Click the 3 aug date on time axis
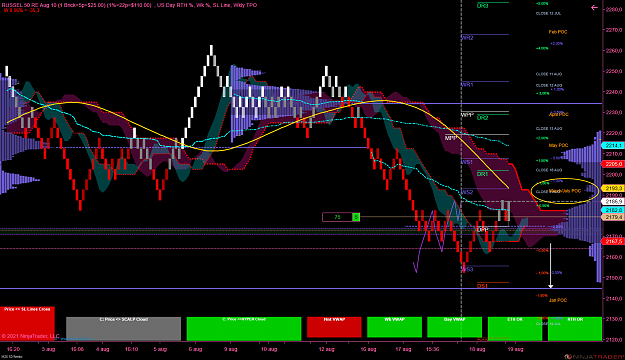Screen dimensions: 625x360 pyautogui.click(x=49, y=349)
